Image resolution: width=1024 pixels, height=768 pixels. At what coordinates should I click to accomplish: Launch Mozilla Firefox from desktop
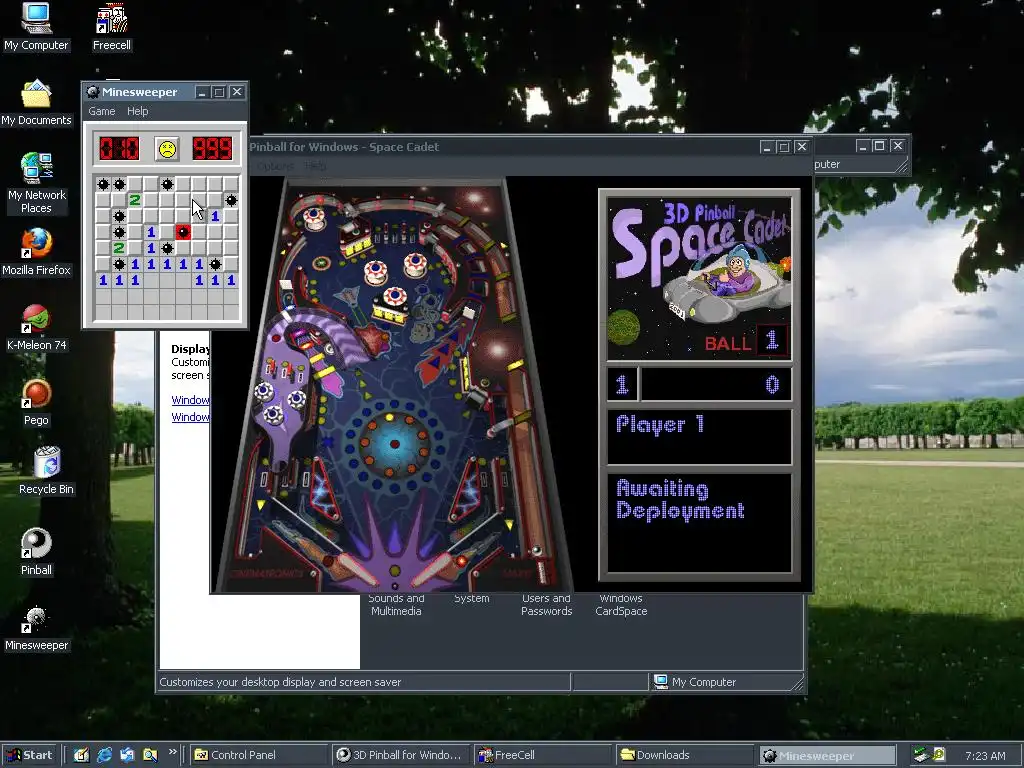pos(36,252)
